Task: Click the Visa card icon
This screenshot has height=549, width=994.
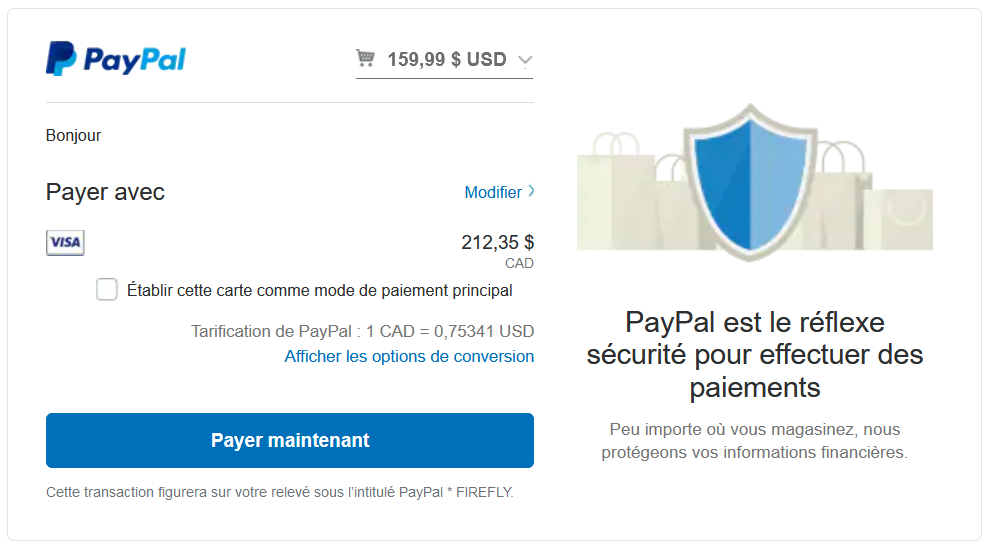Action: click(65, 243)
